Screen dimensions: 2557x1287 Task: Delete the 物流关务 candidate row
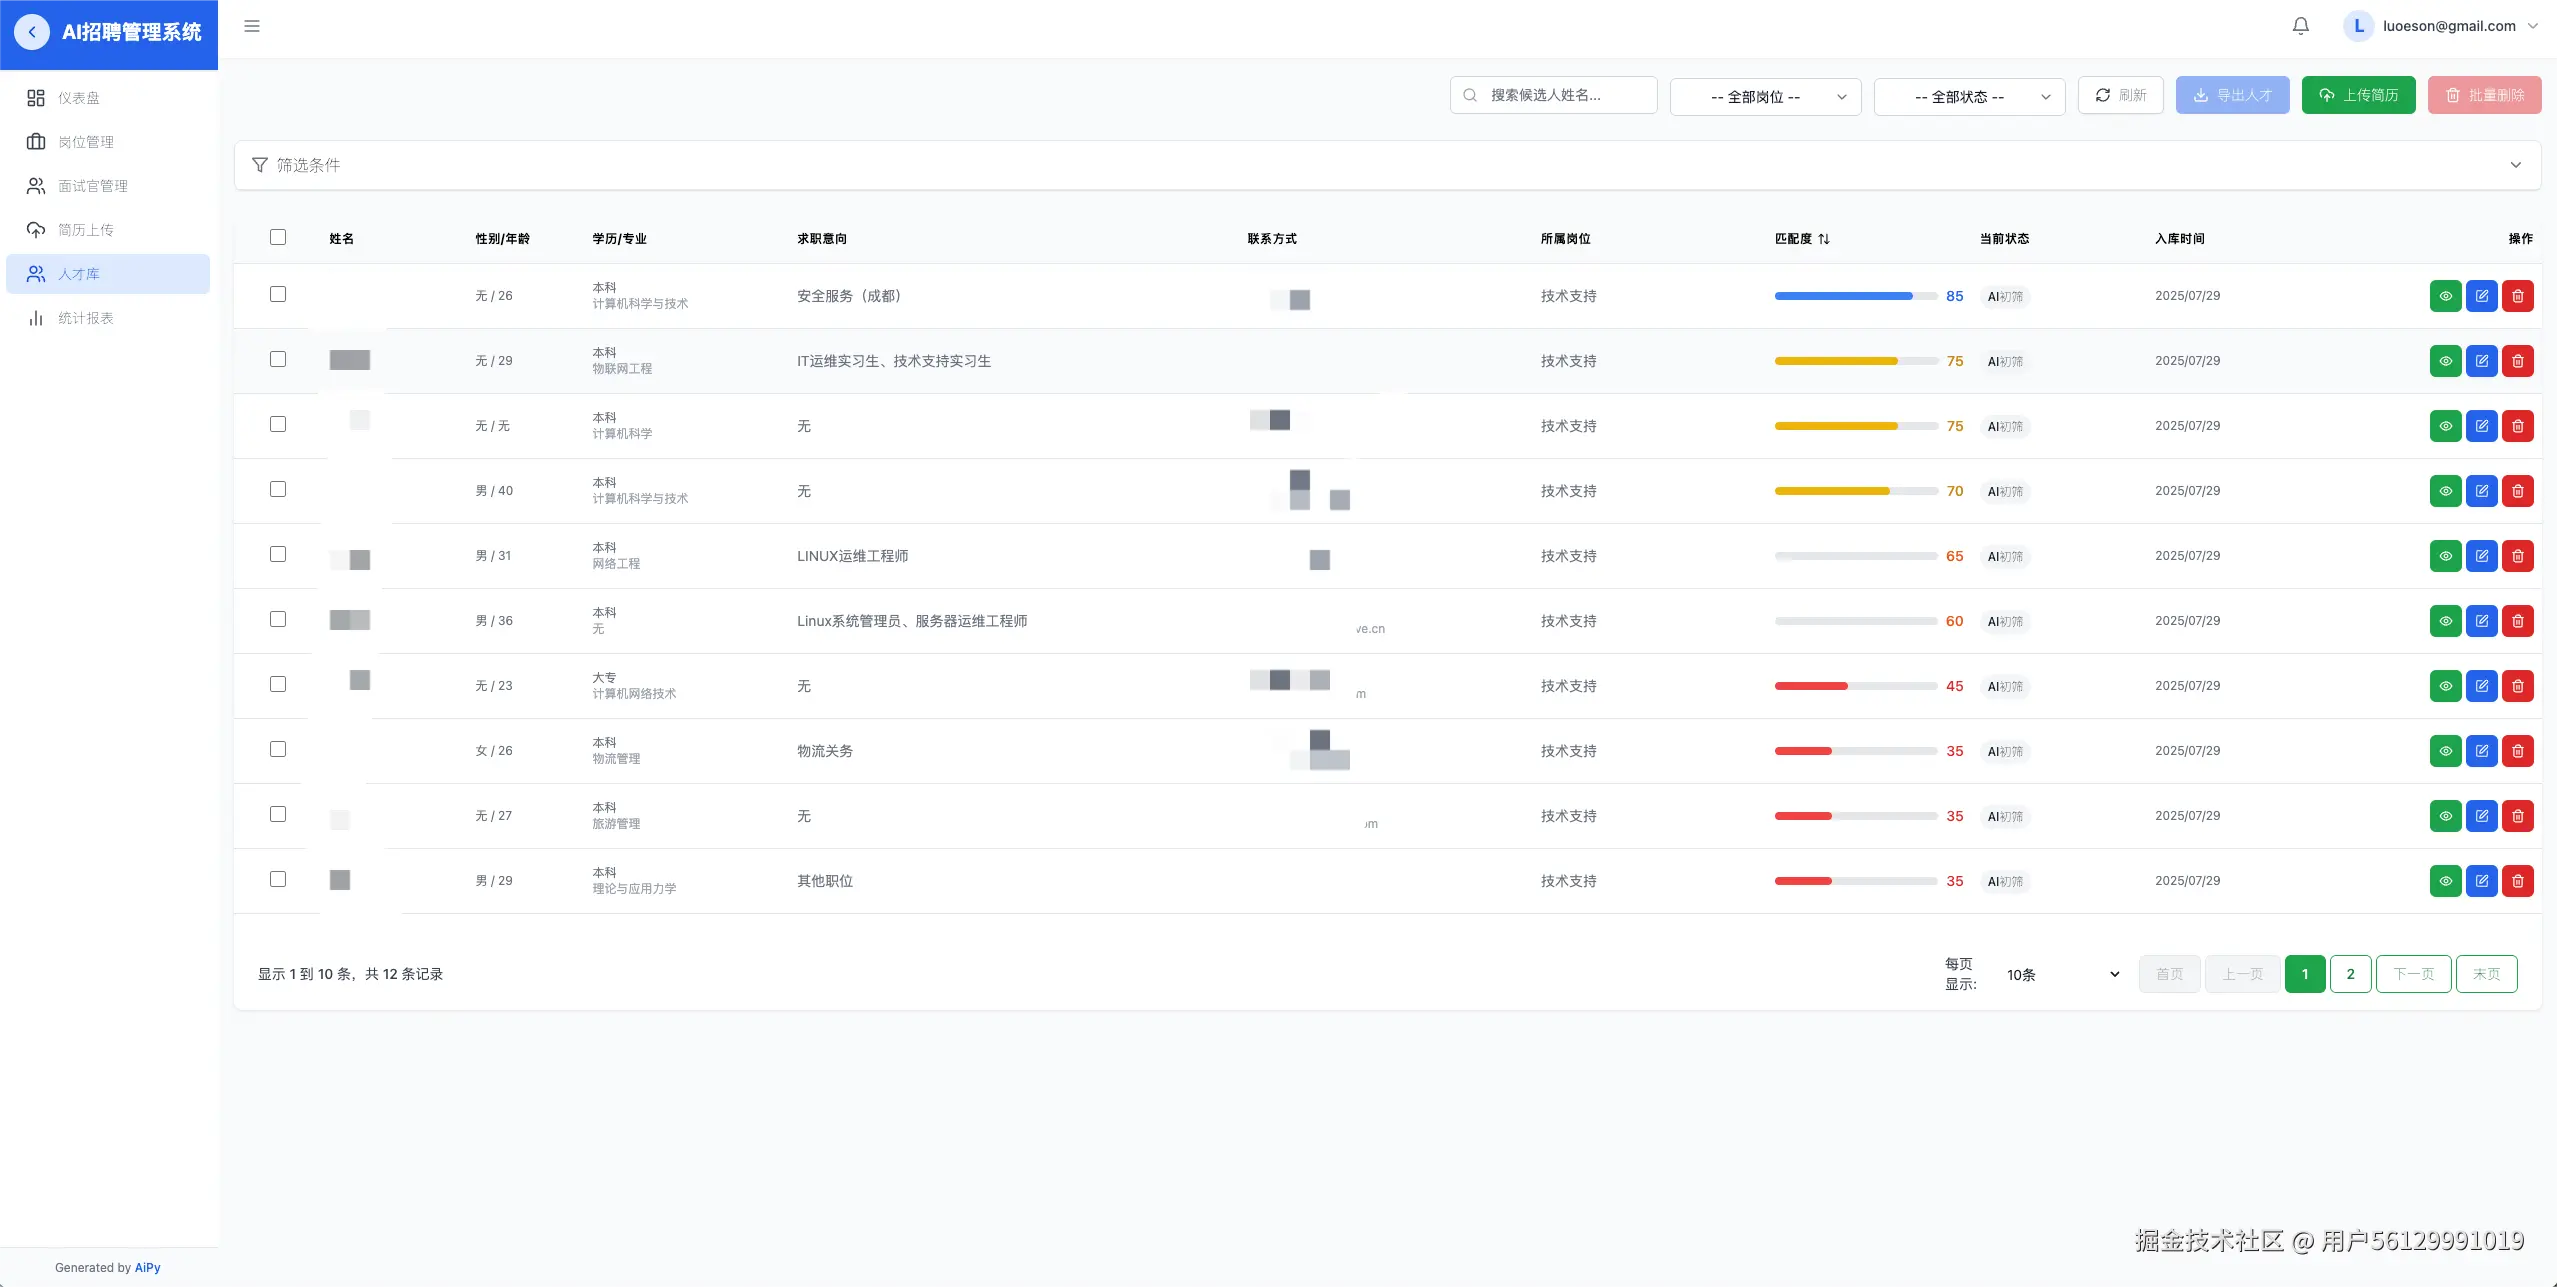[x=2517, y=751]
